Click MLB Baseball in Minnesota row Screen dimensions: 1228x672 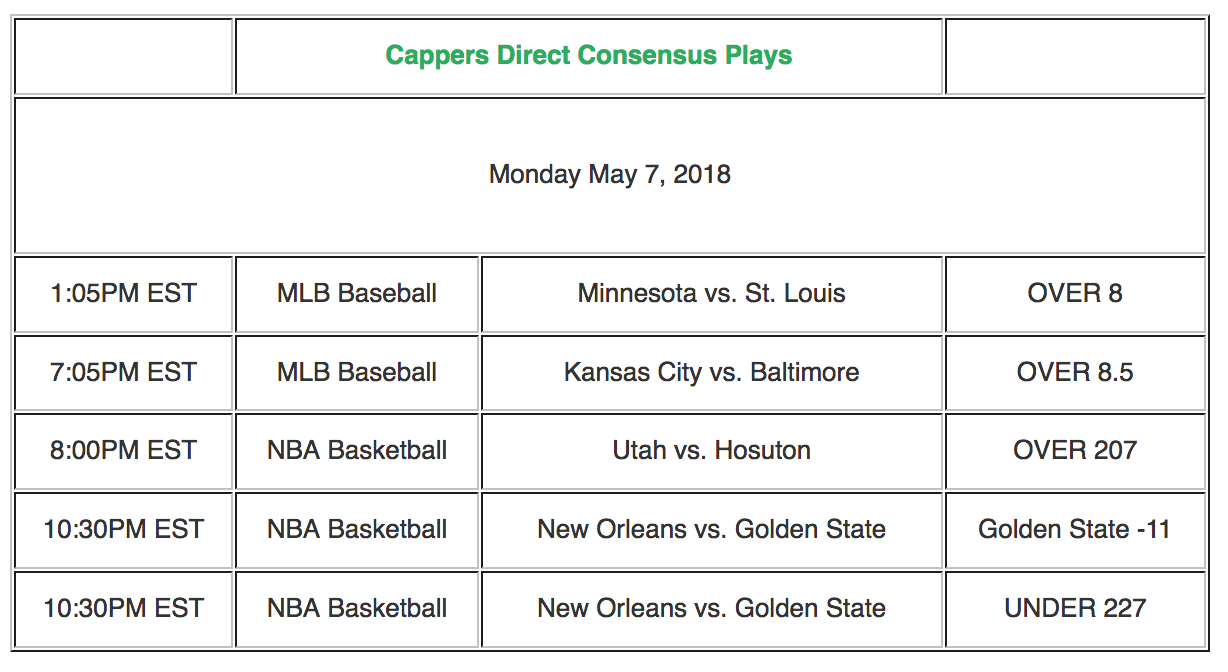[357, 294]
